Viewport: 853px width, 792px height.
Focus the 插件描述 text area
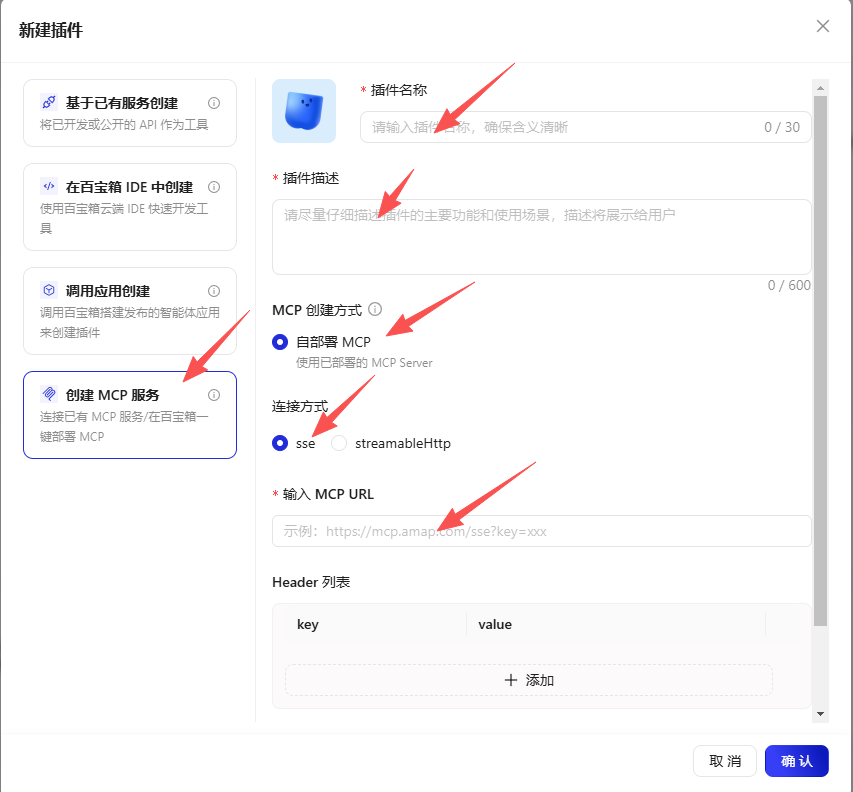pos(541,237)
